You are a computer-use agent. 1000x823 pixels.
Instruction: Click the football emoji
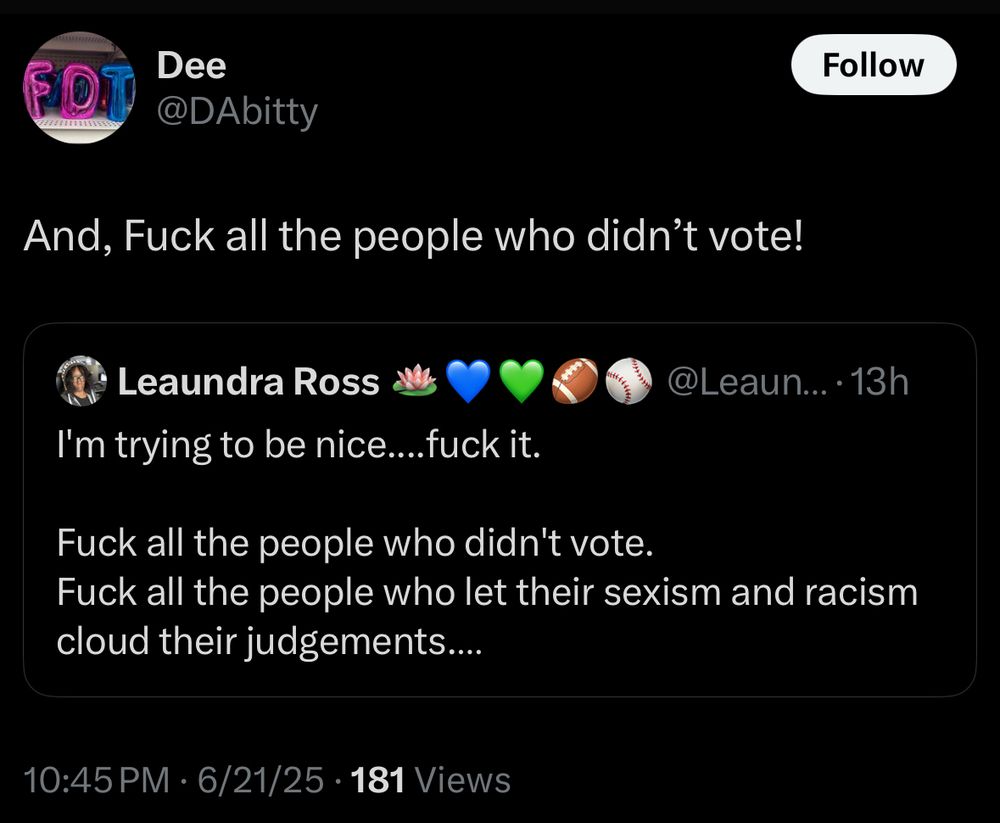click(574, 382)
